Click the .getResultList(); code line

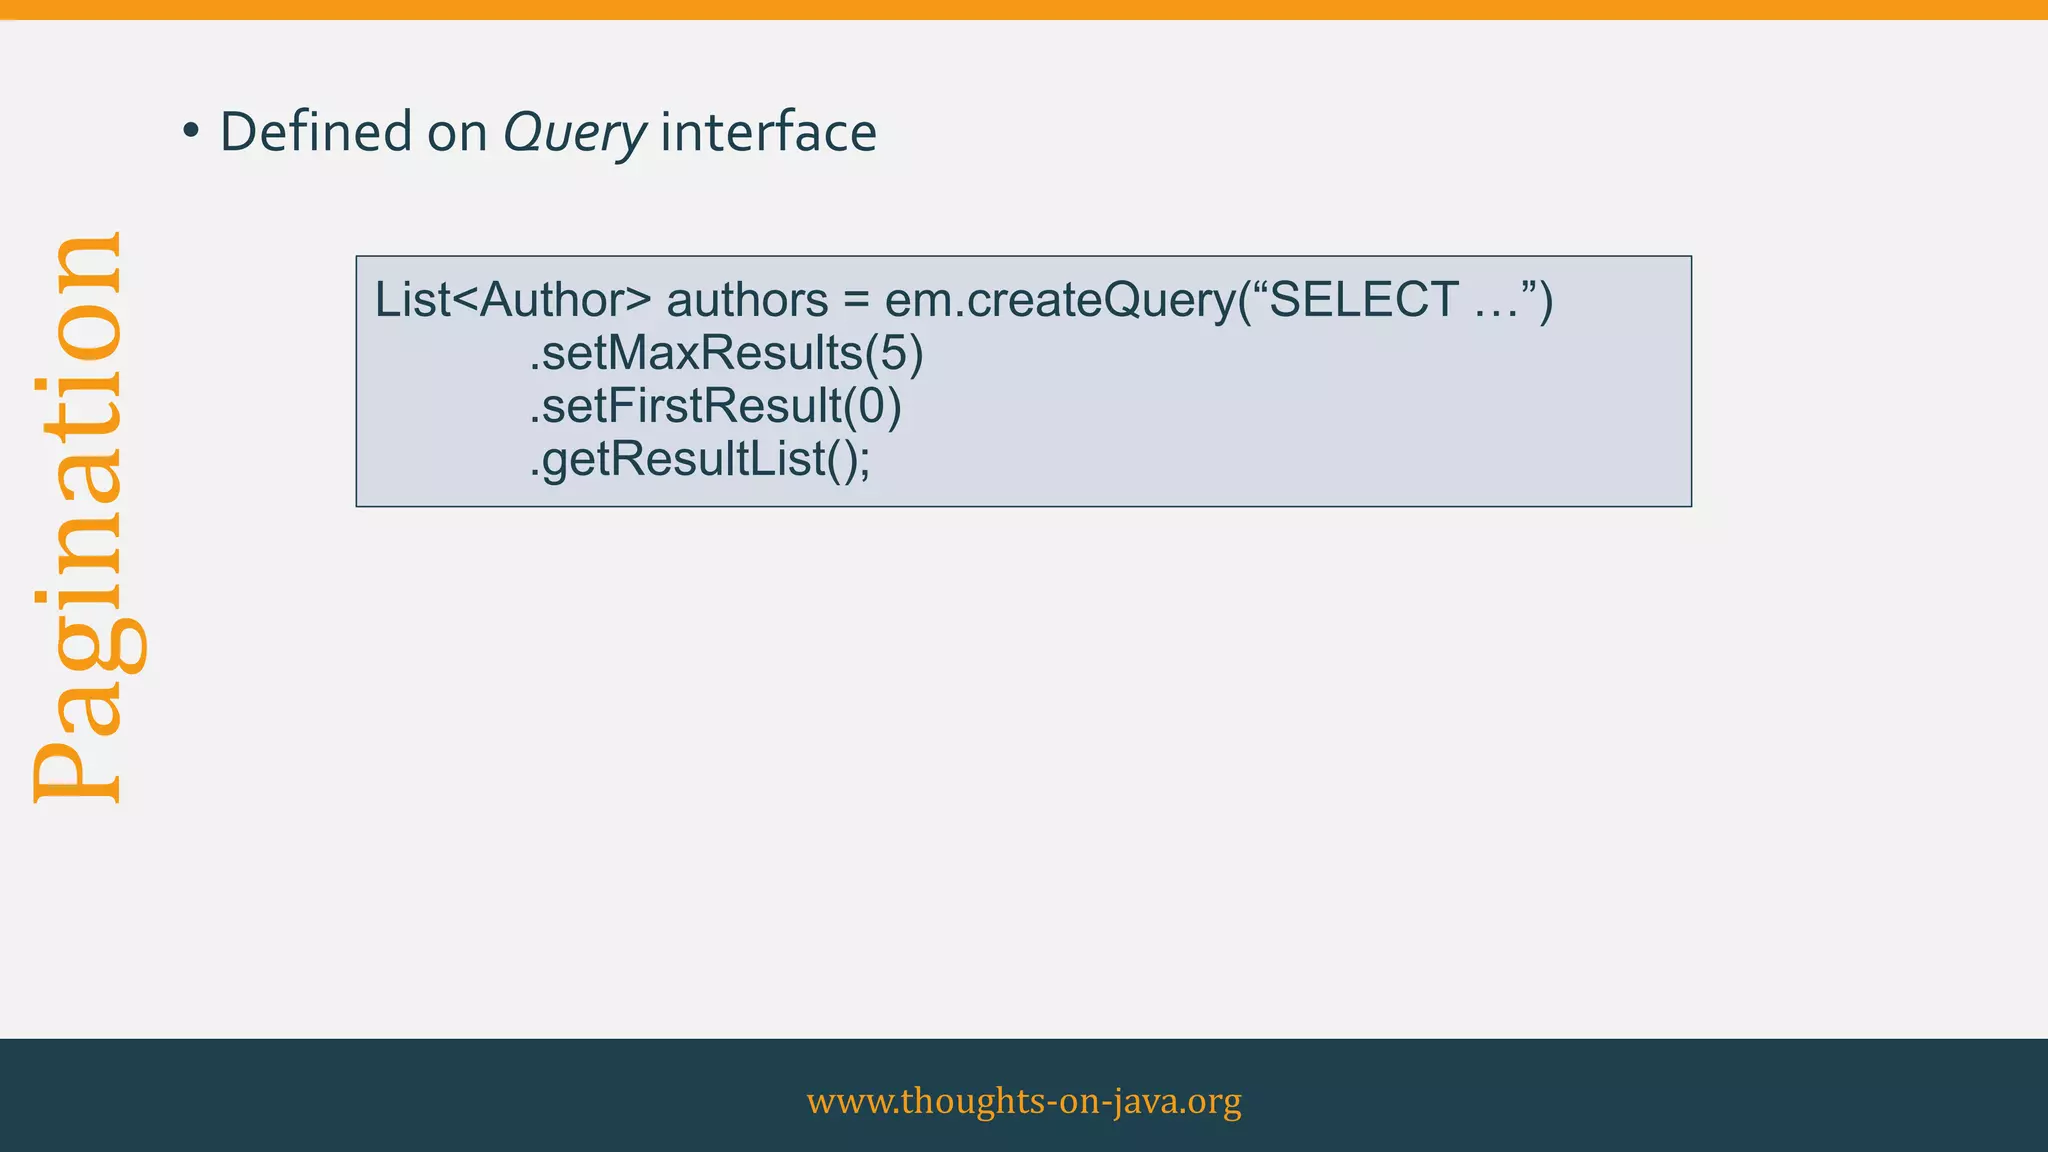click(x=700, y=459)
